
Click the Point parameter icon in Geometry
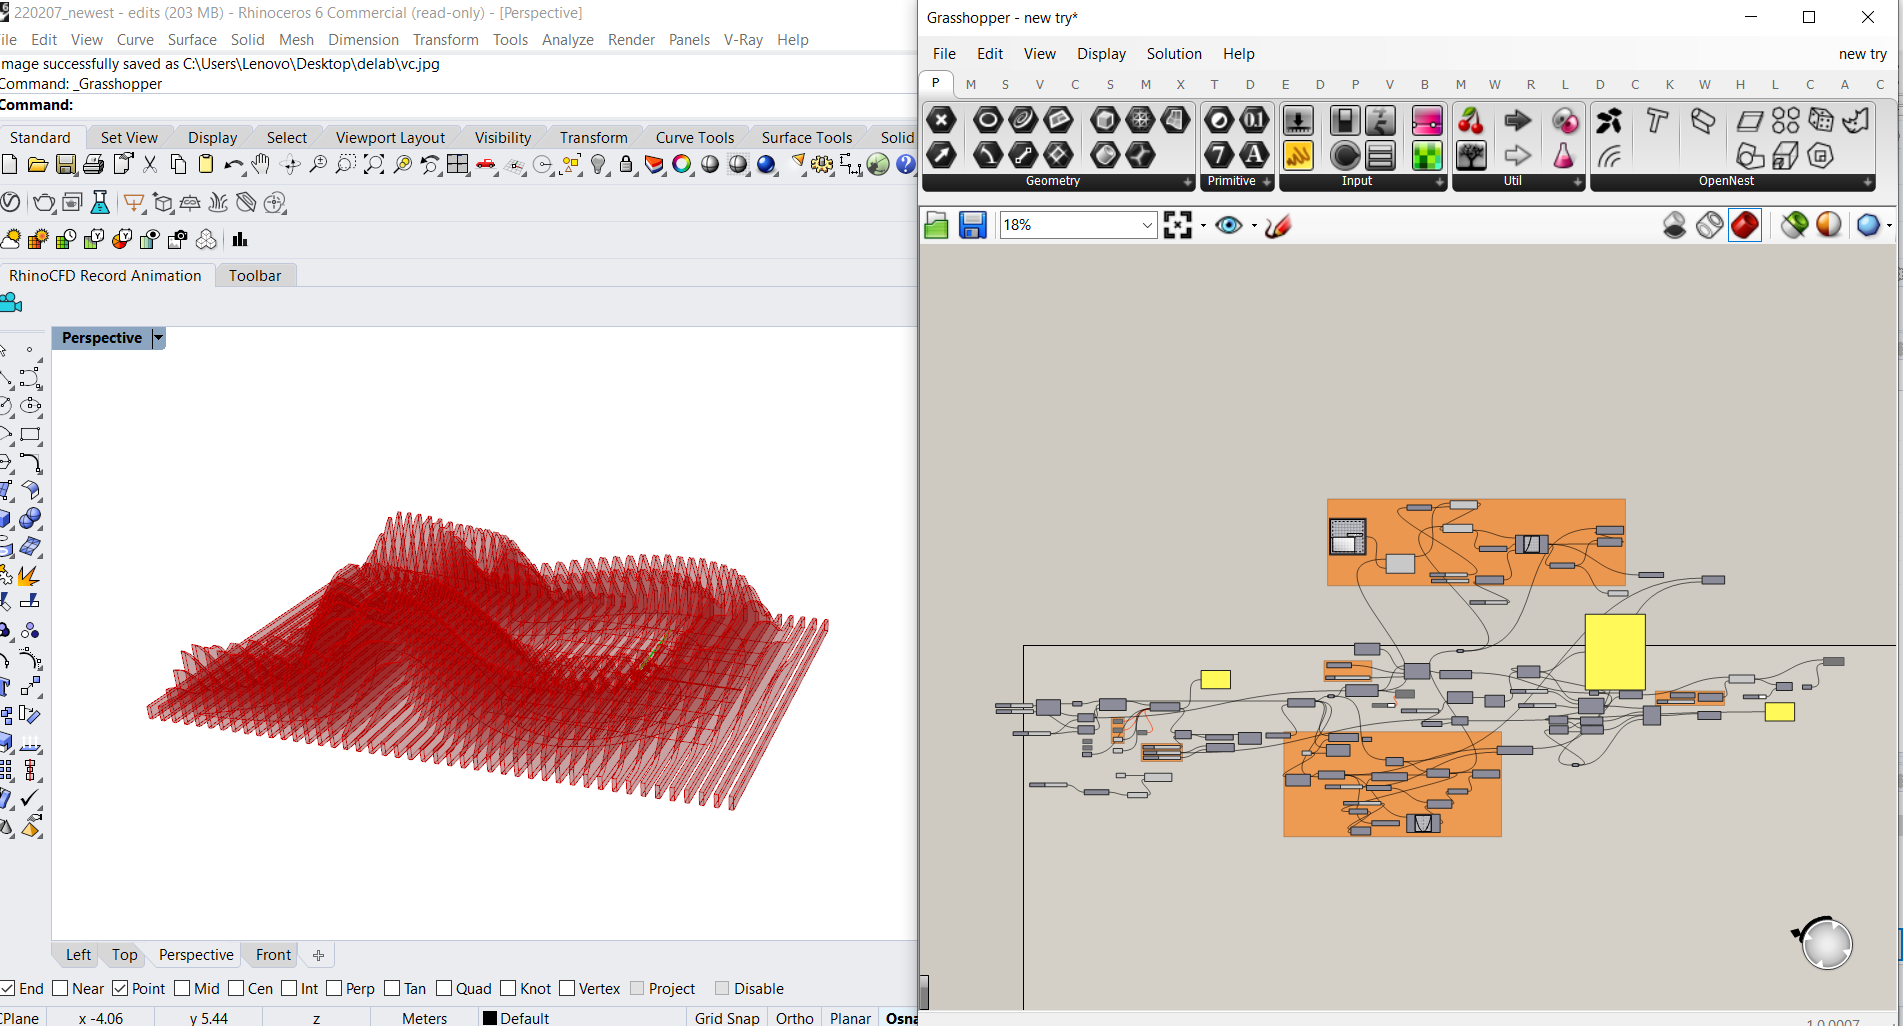click(x=941, y=121)
